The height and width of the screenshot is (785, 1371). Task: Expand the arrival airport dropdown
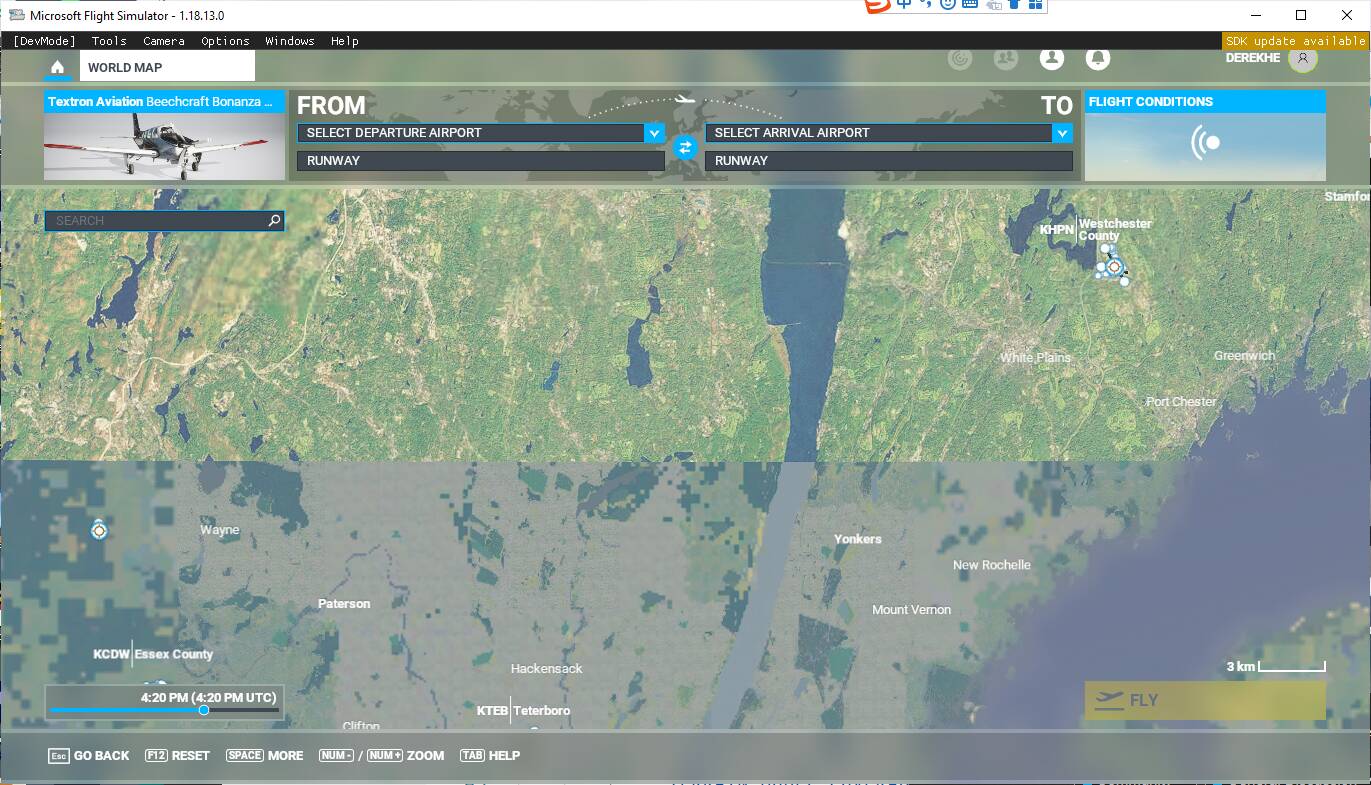pyautogui.click(x=1062, y=133)
